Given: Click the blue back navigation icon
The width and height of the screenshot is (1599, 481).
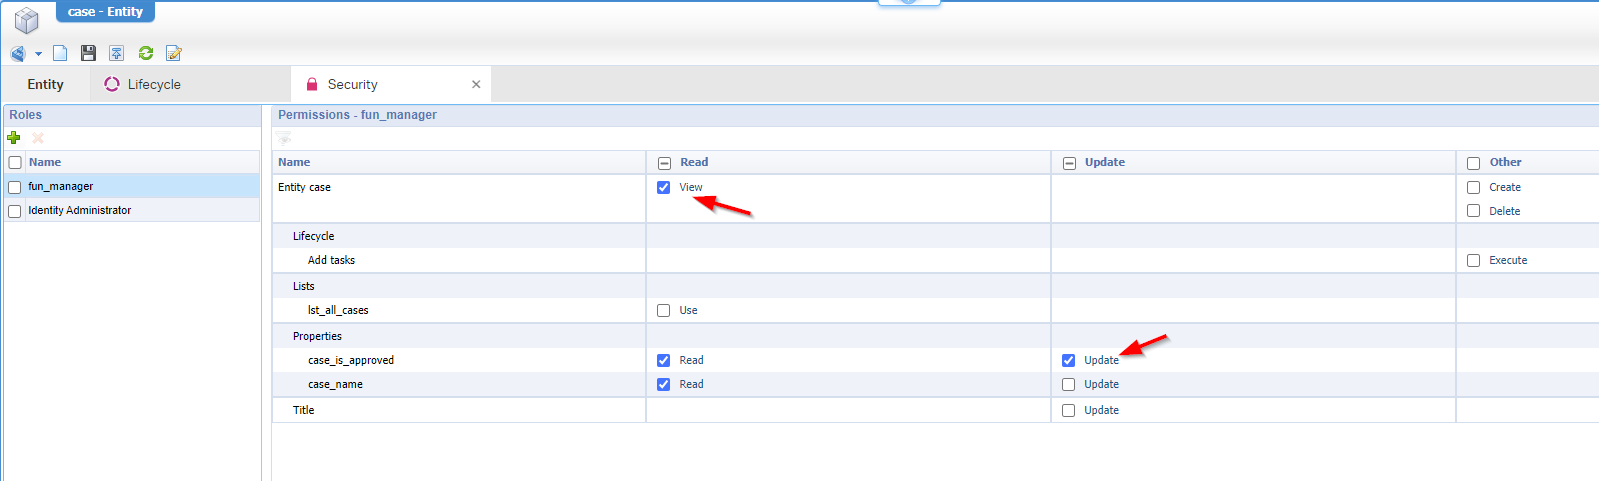Looking at the screenshot, I should tap(17, 53).
